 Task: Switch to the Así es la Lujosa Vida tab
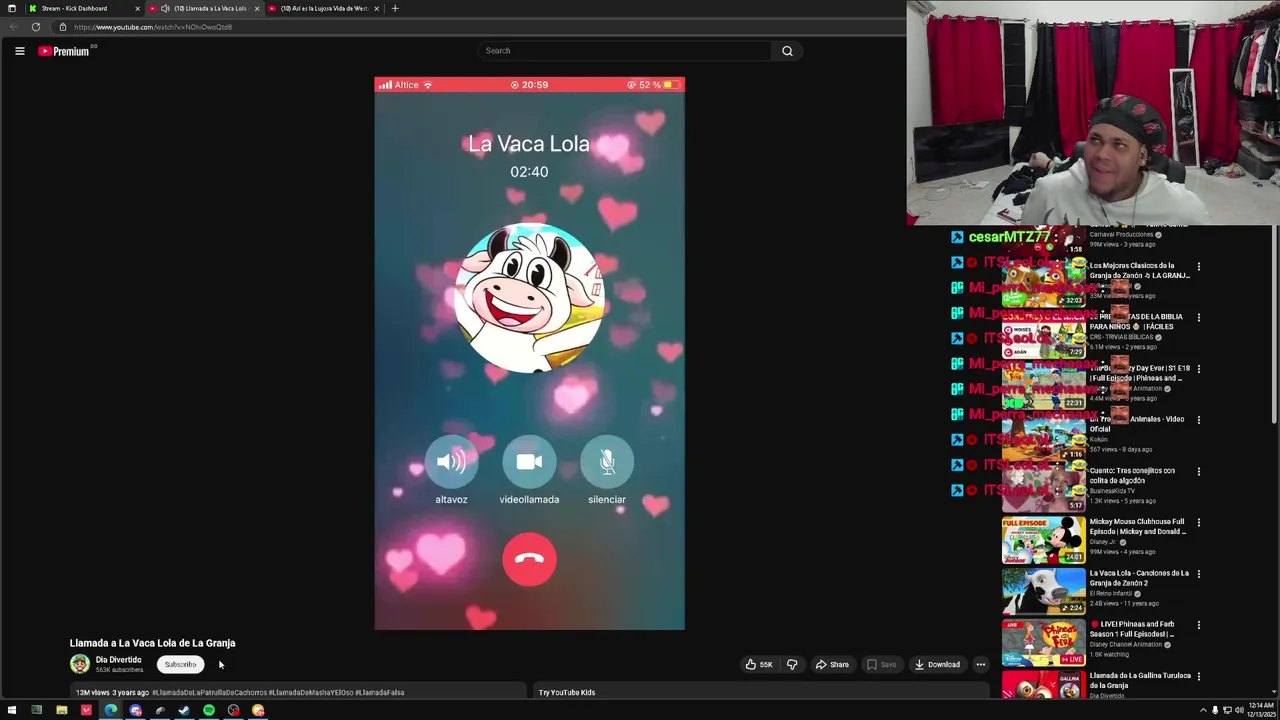[322, 8]
